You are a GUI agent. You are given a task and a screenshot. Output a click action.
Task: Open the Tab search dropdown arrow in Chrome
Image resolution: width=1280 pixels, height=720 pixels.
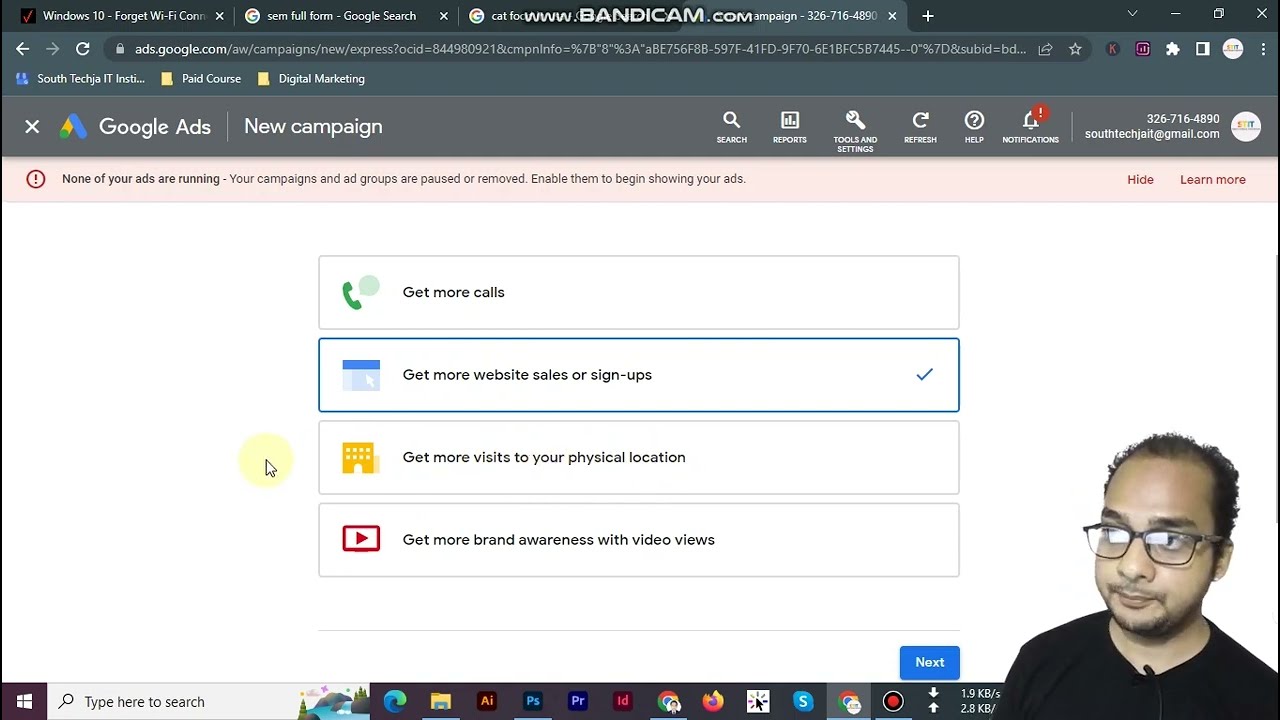1132,15
